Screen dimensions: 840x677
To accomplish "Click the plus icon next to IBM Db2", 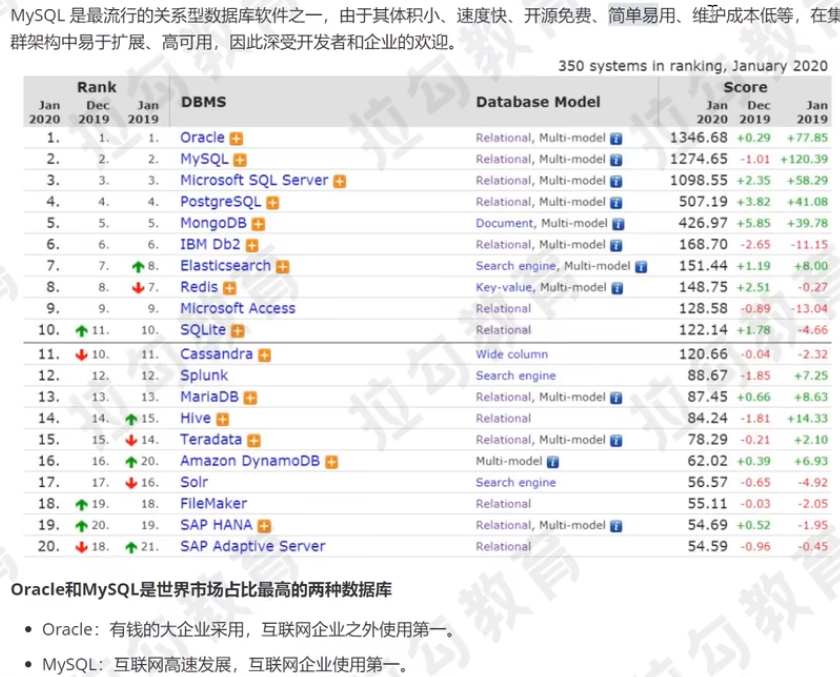I will [252, 245].
